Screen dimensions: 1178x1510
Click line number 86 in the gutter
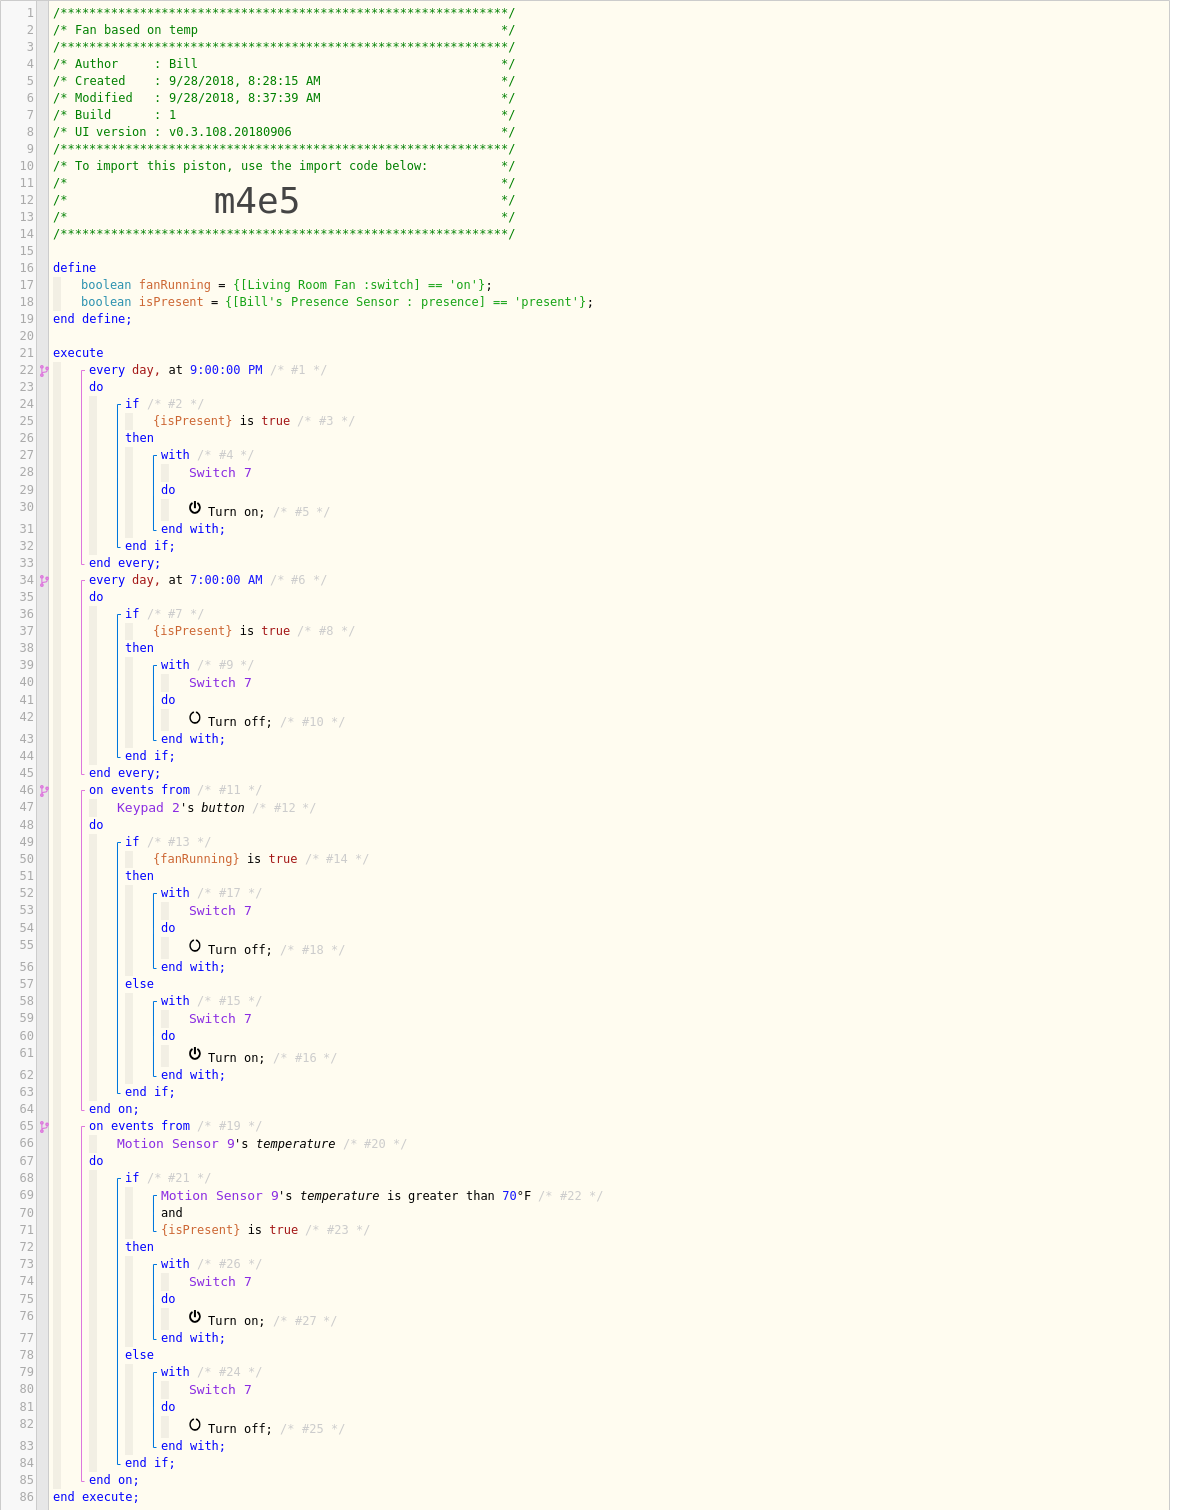[26, 1497]
